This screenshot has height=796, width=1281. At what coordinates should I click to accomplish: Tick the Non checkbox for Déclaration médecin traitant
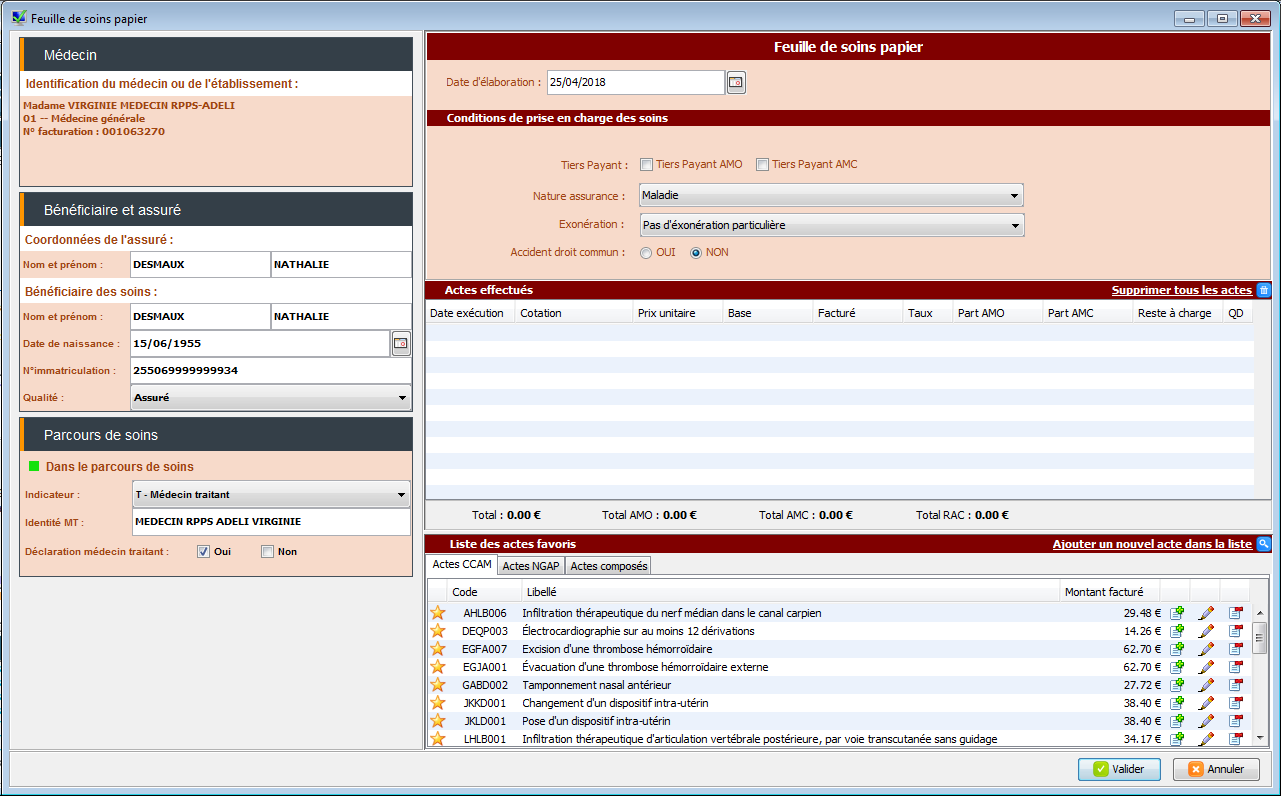(x=267, y=552)
